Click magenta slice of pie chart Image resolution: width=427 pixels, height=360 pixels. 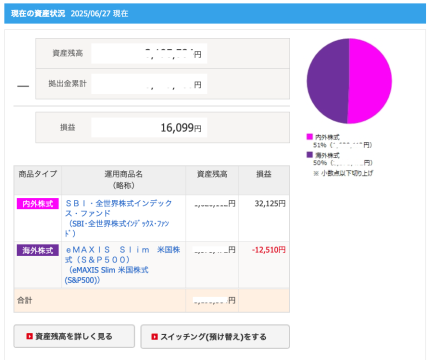click(370, 81)
